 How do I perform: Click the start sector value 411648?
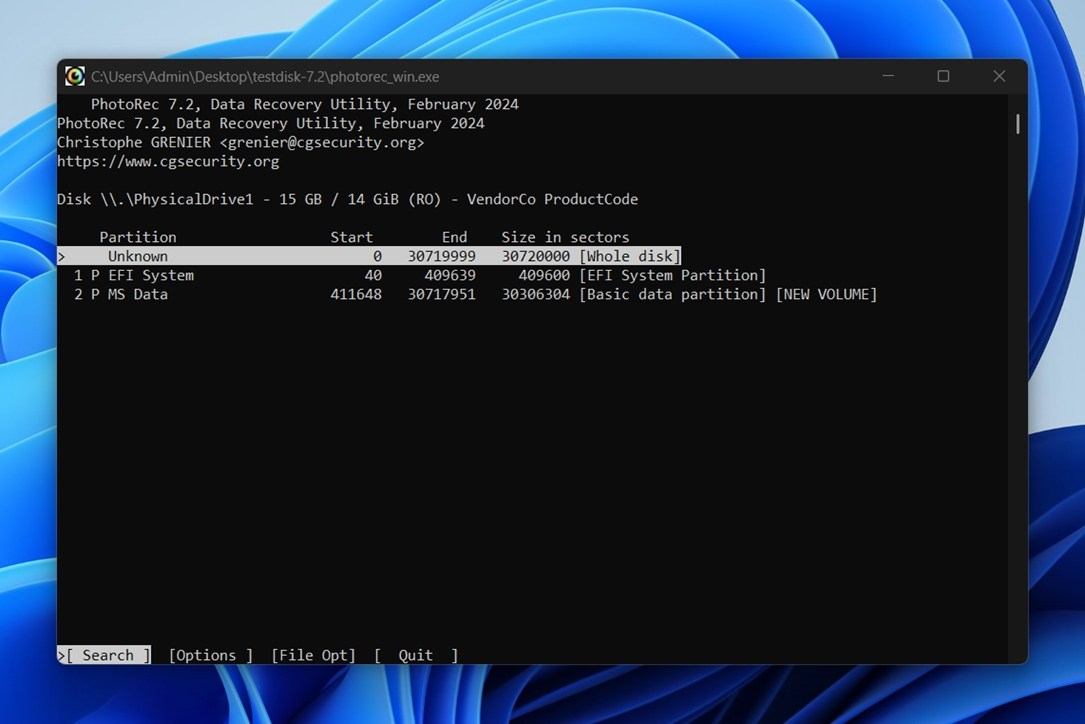[356, 294]
